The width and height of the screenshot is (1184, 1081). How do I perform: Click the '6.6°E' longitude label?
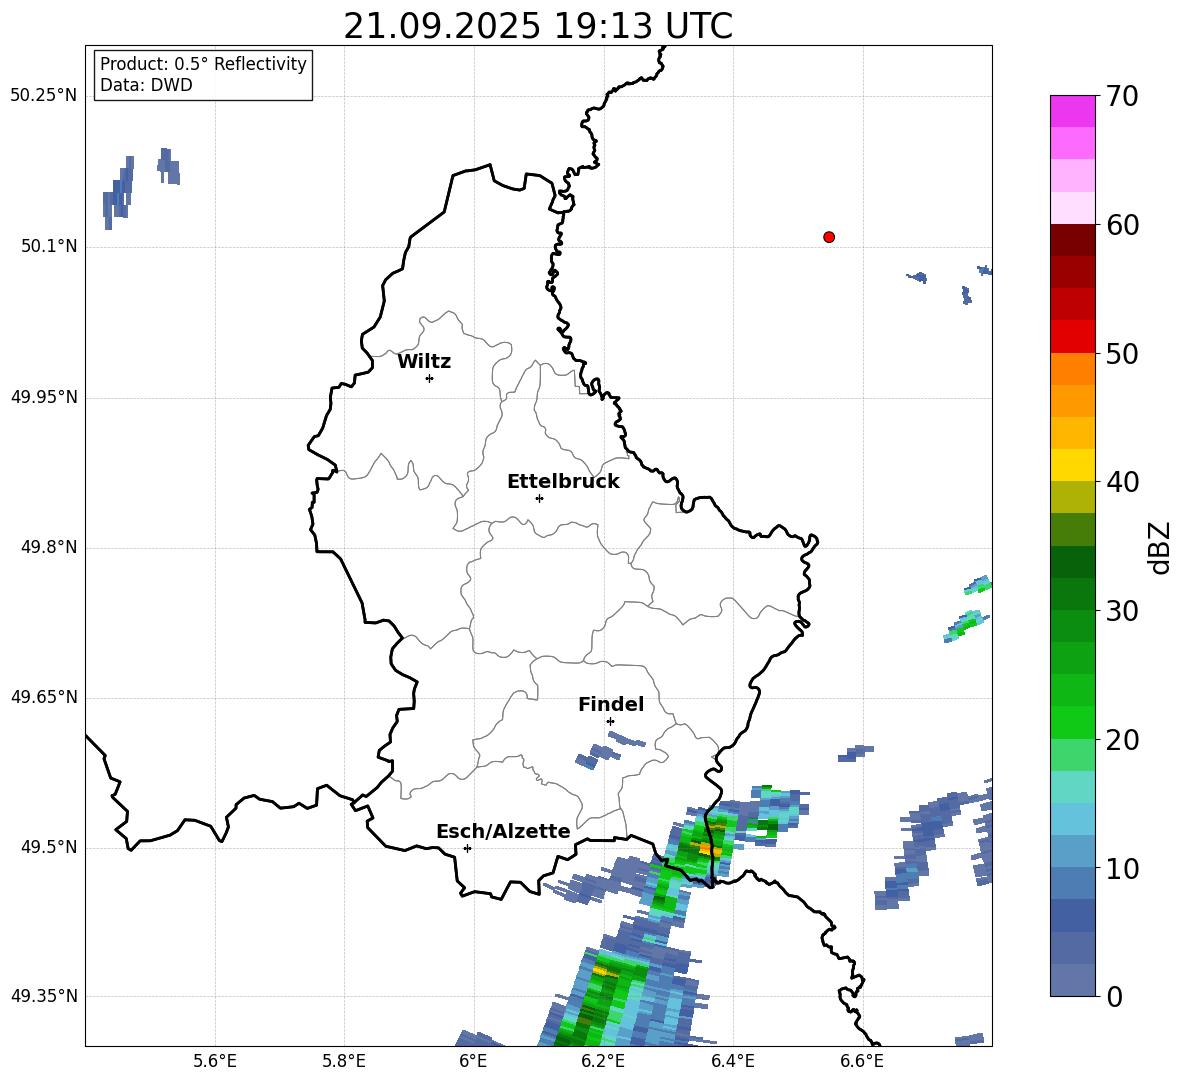point(862,1061)
